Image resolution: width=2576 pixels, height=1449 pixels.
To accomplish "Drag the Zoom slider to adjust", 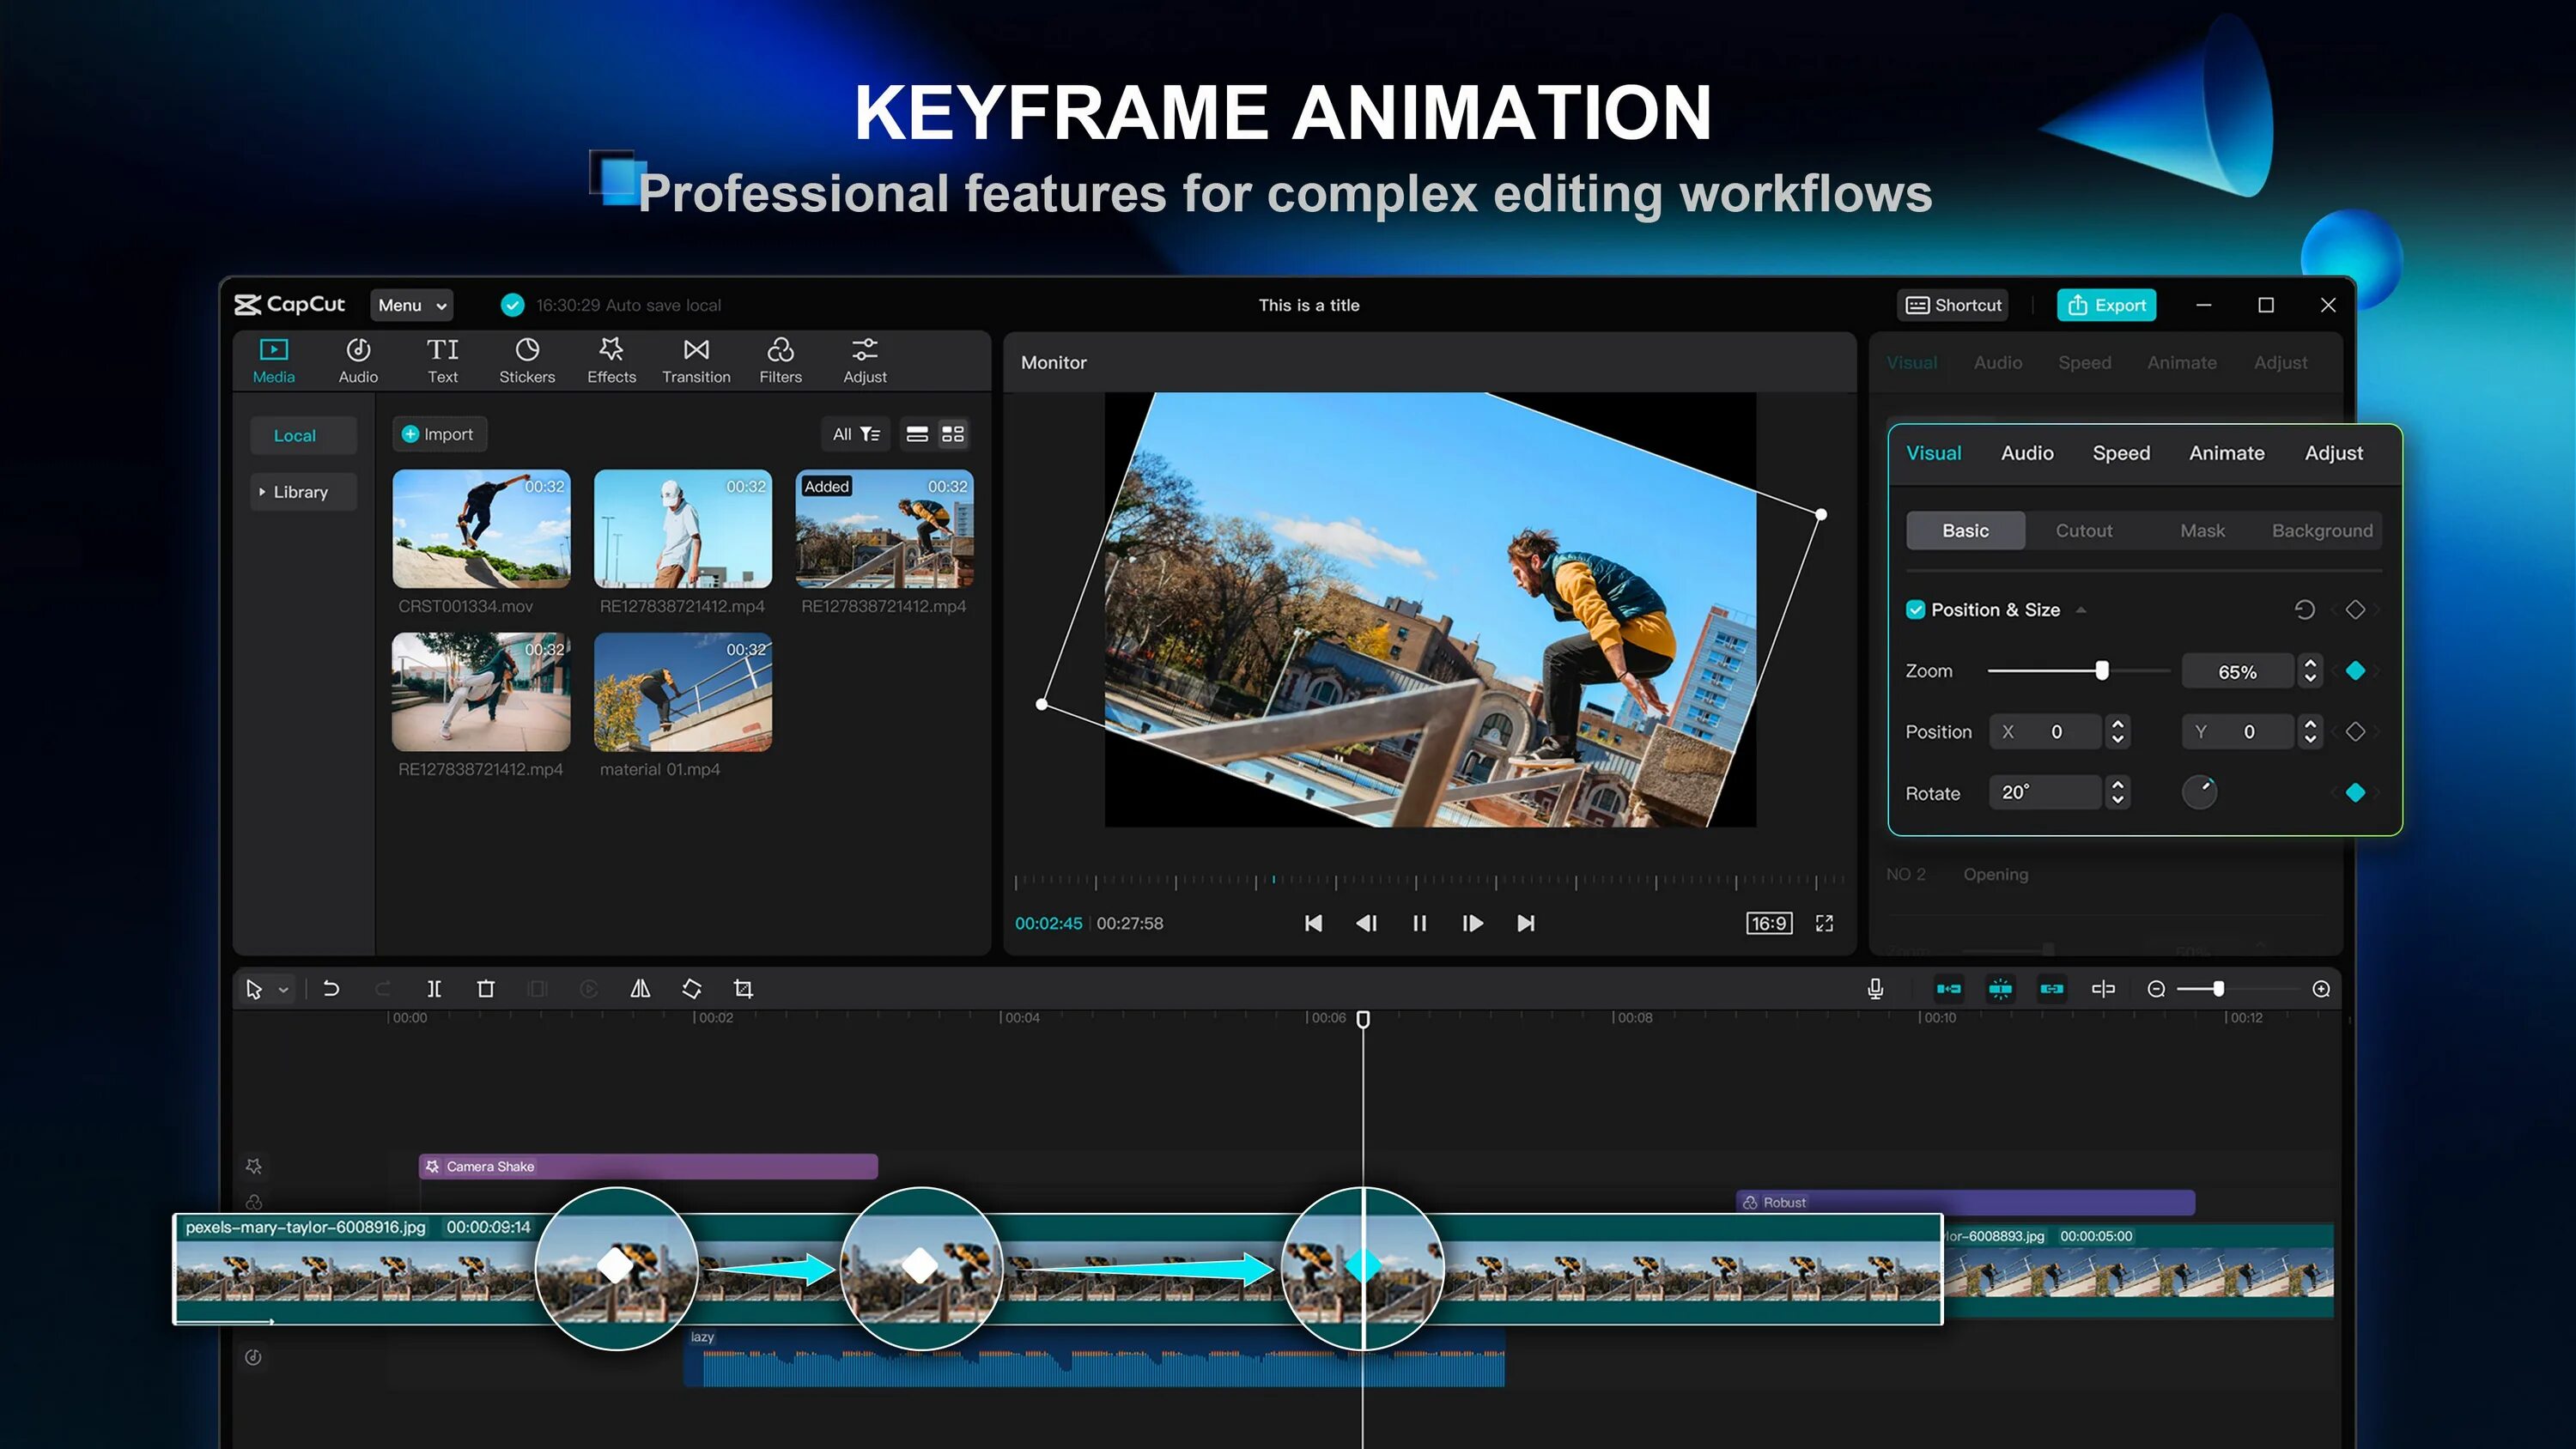I will click(x=2100, y=669).
